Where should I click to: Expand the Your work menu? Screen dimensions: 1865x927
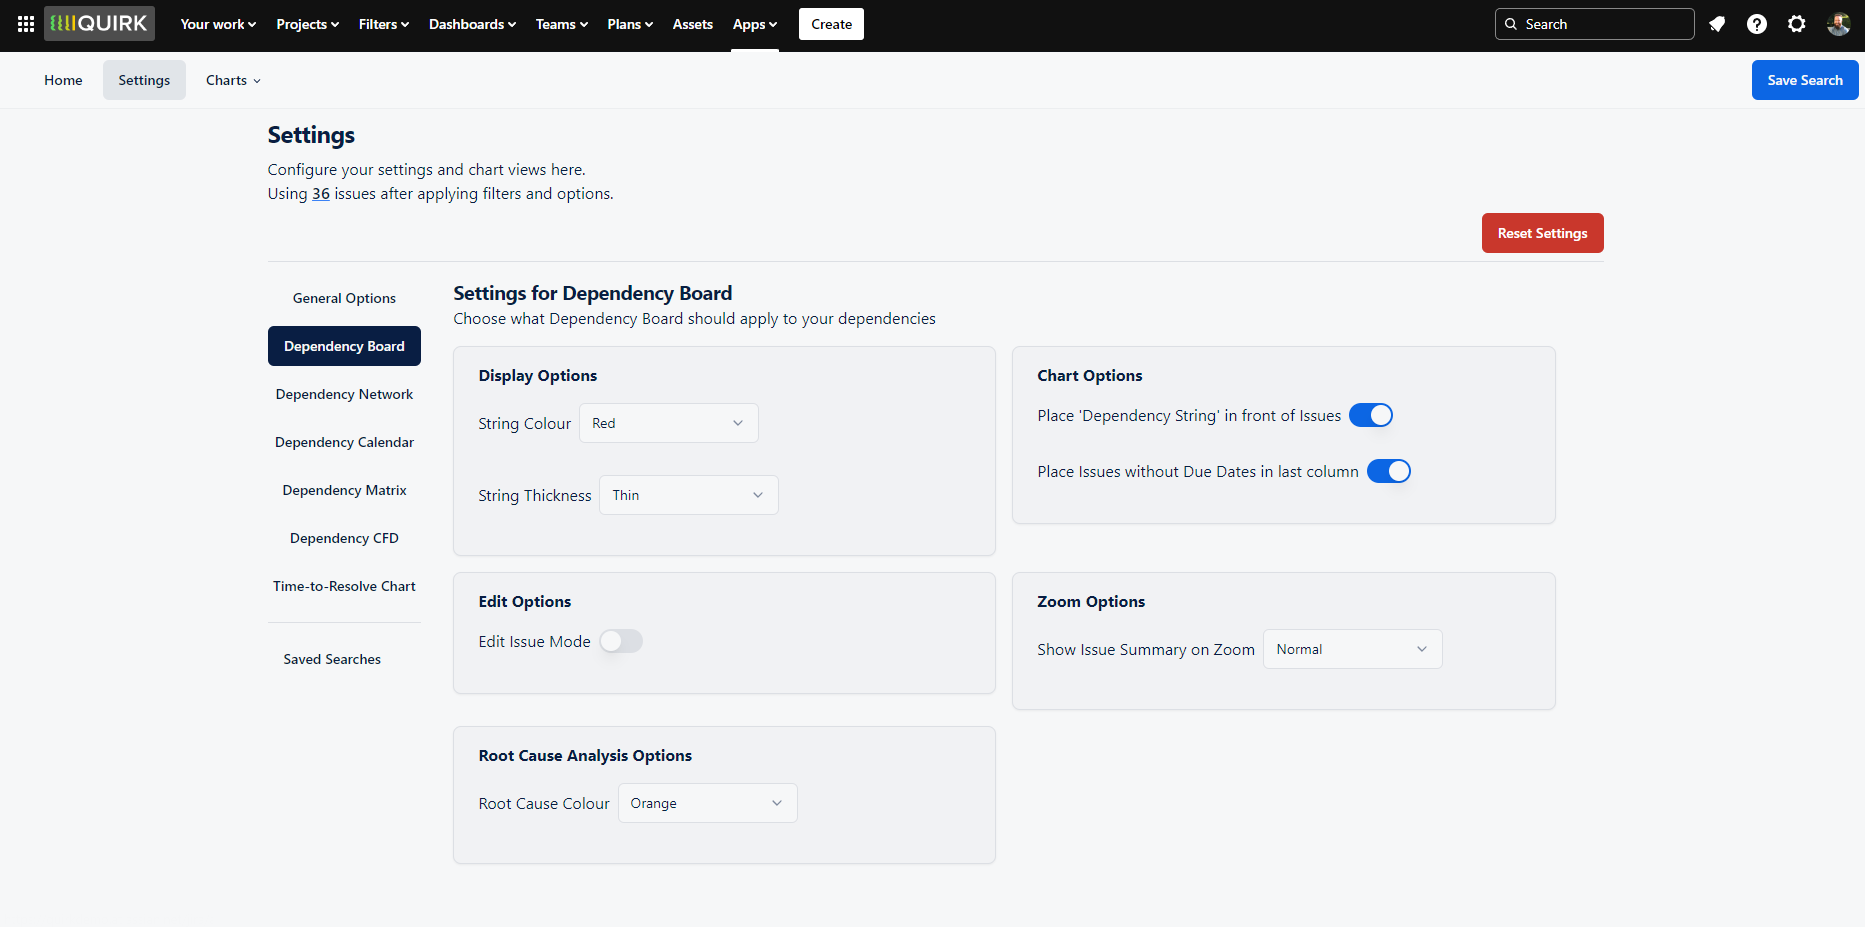coord(218,24)
